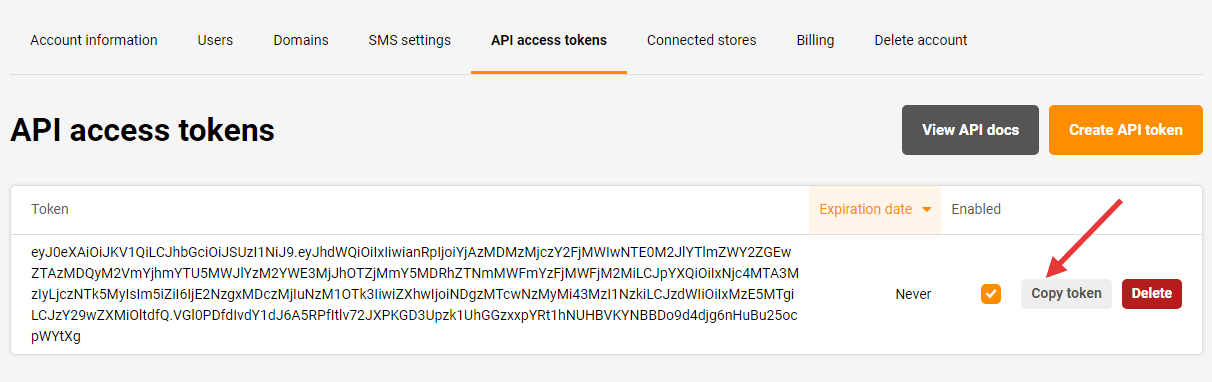Click the API access tokens page heading
This screenshot has width=1212, height=382.
tap(142, 130)
